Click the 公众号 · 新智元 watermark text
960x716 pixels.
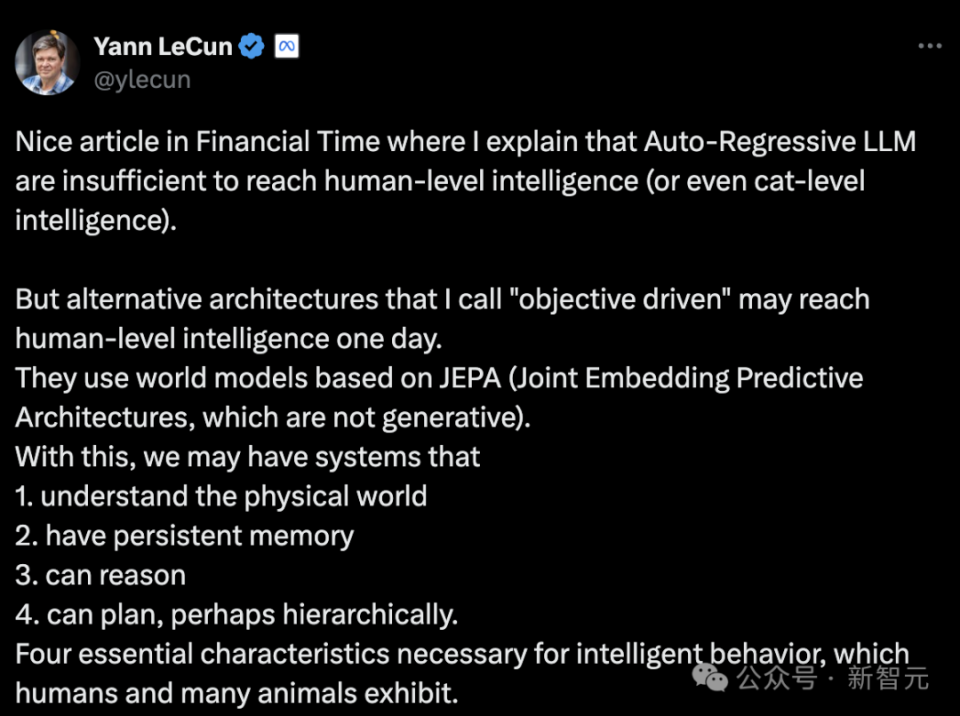pyautogui.click(x=833, y=678)
